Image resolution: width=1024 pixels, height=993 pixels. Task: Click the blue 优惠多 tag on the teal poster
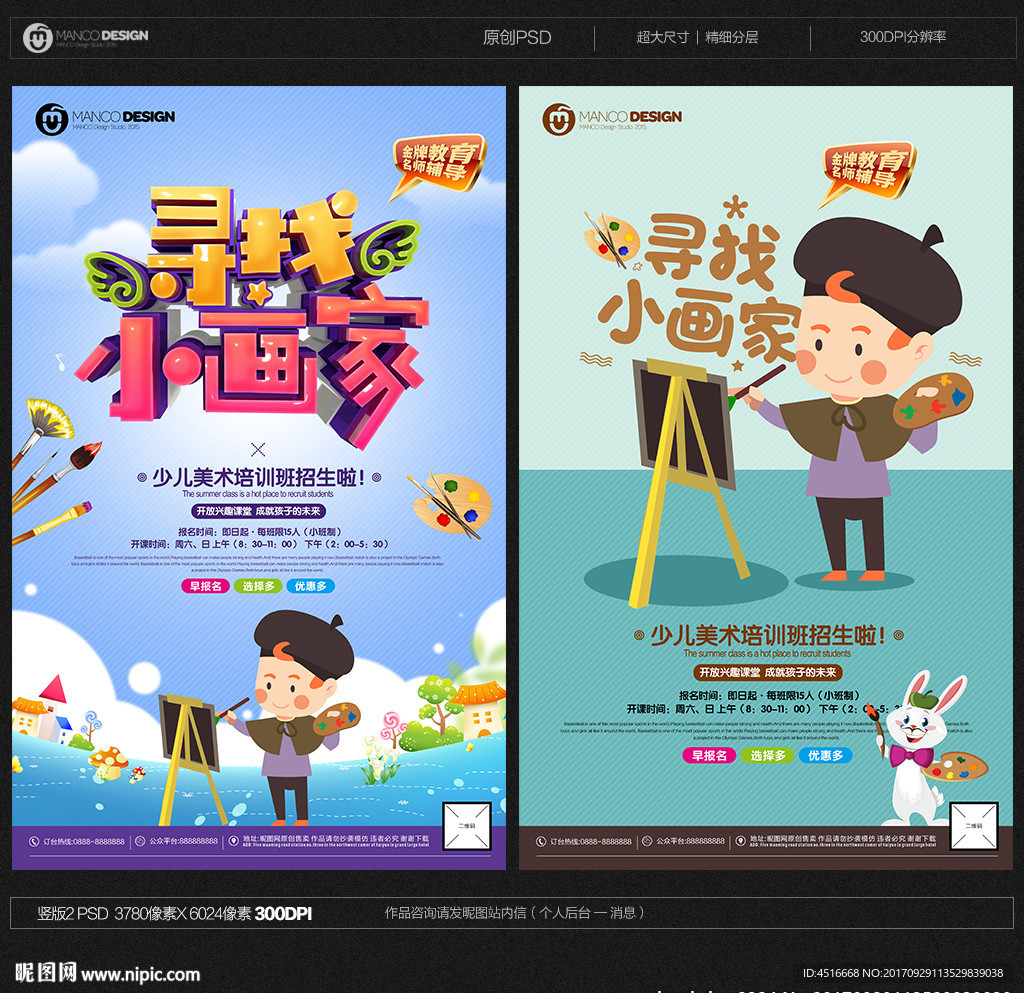[x=825, y=755]
